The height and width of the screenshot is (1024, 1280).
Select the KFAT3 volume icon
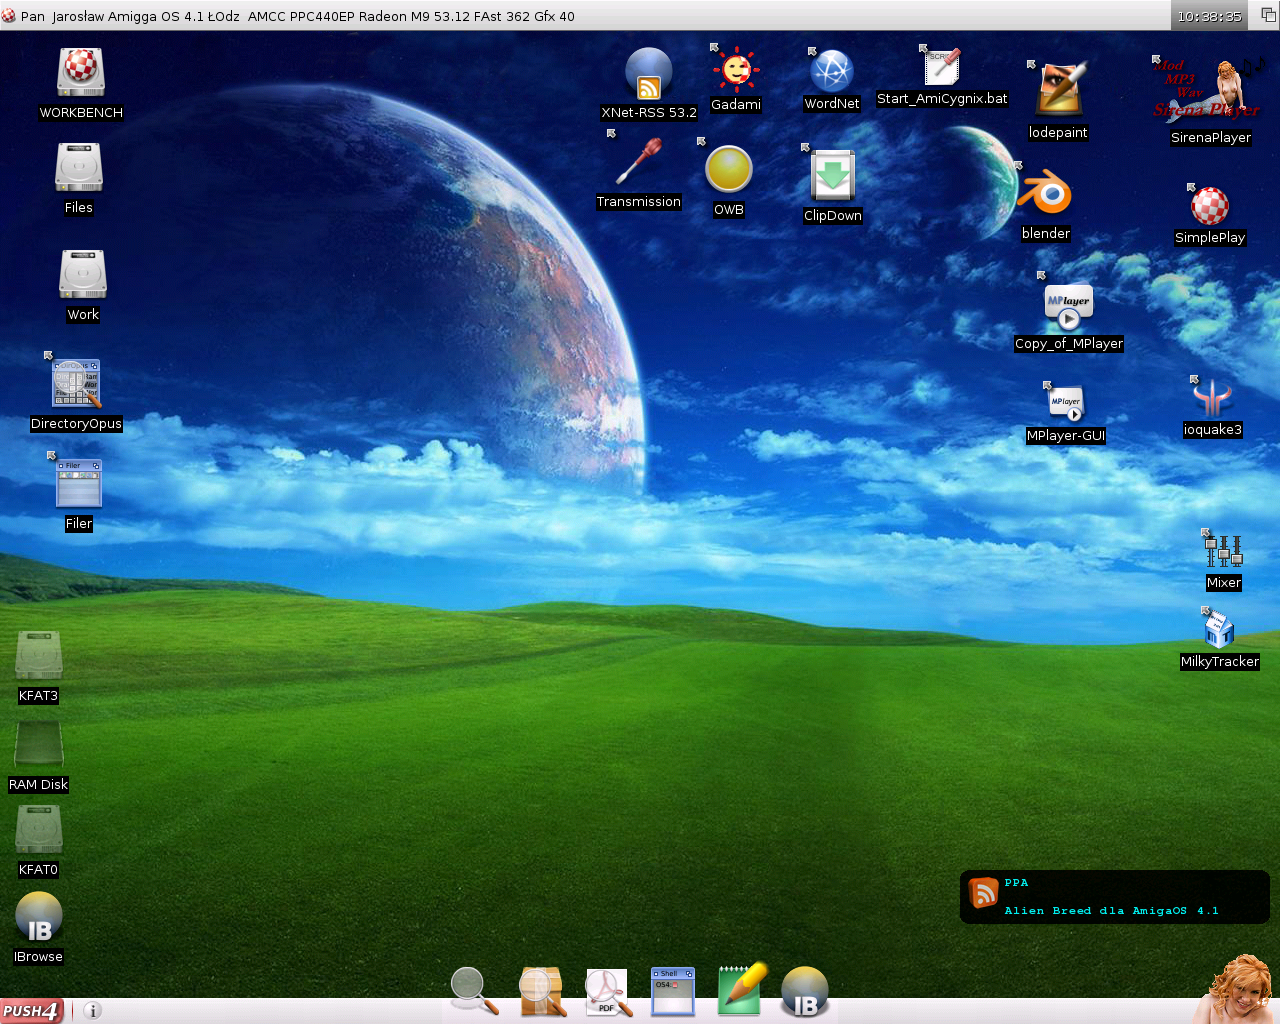[39, 656]
